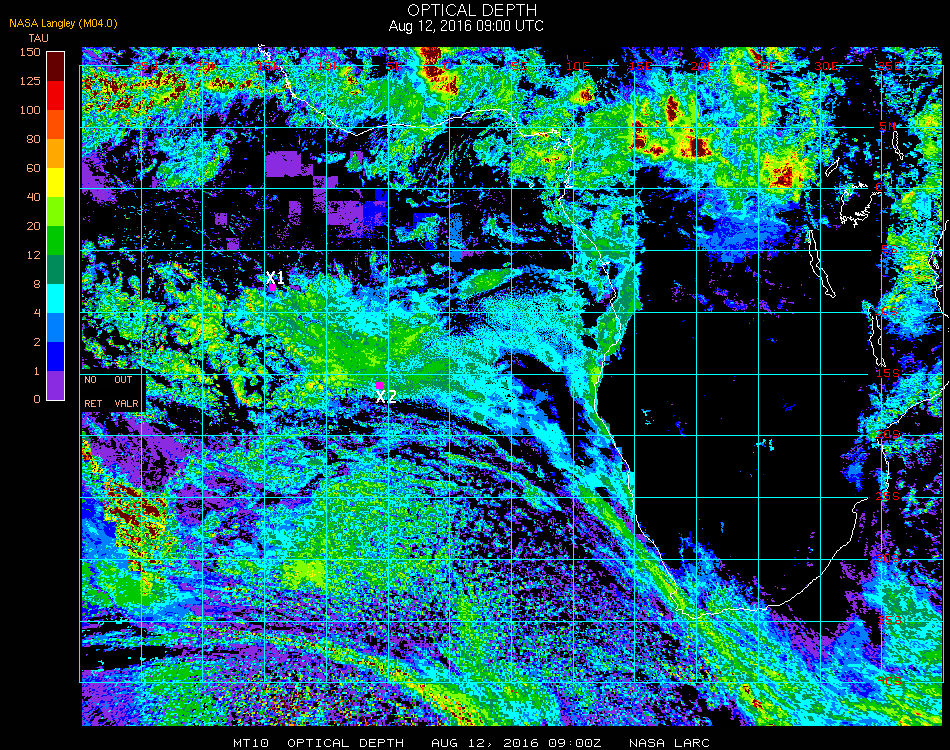Click the 60 value on colorbar scale

coord(33,168)
